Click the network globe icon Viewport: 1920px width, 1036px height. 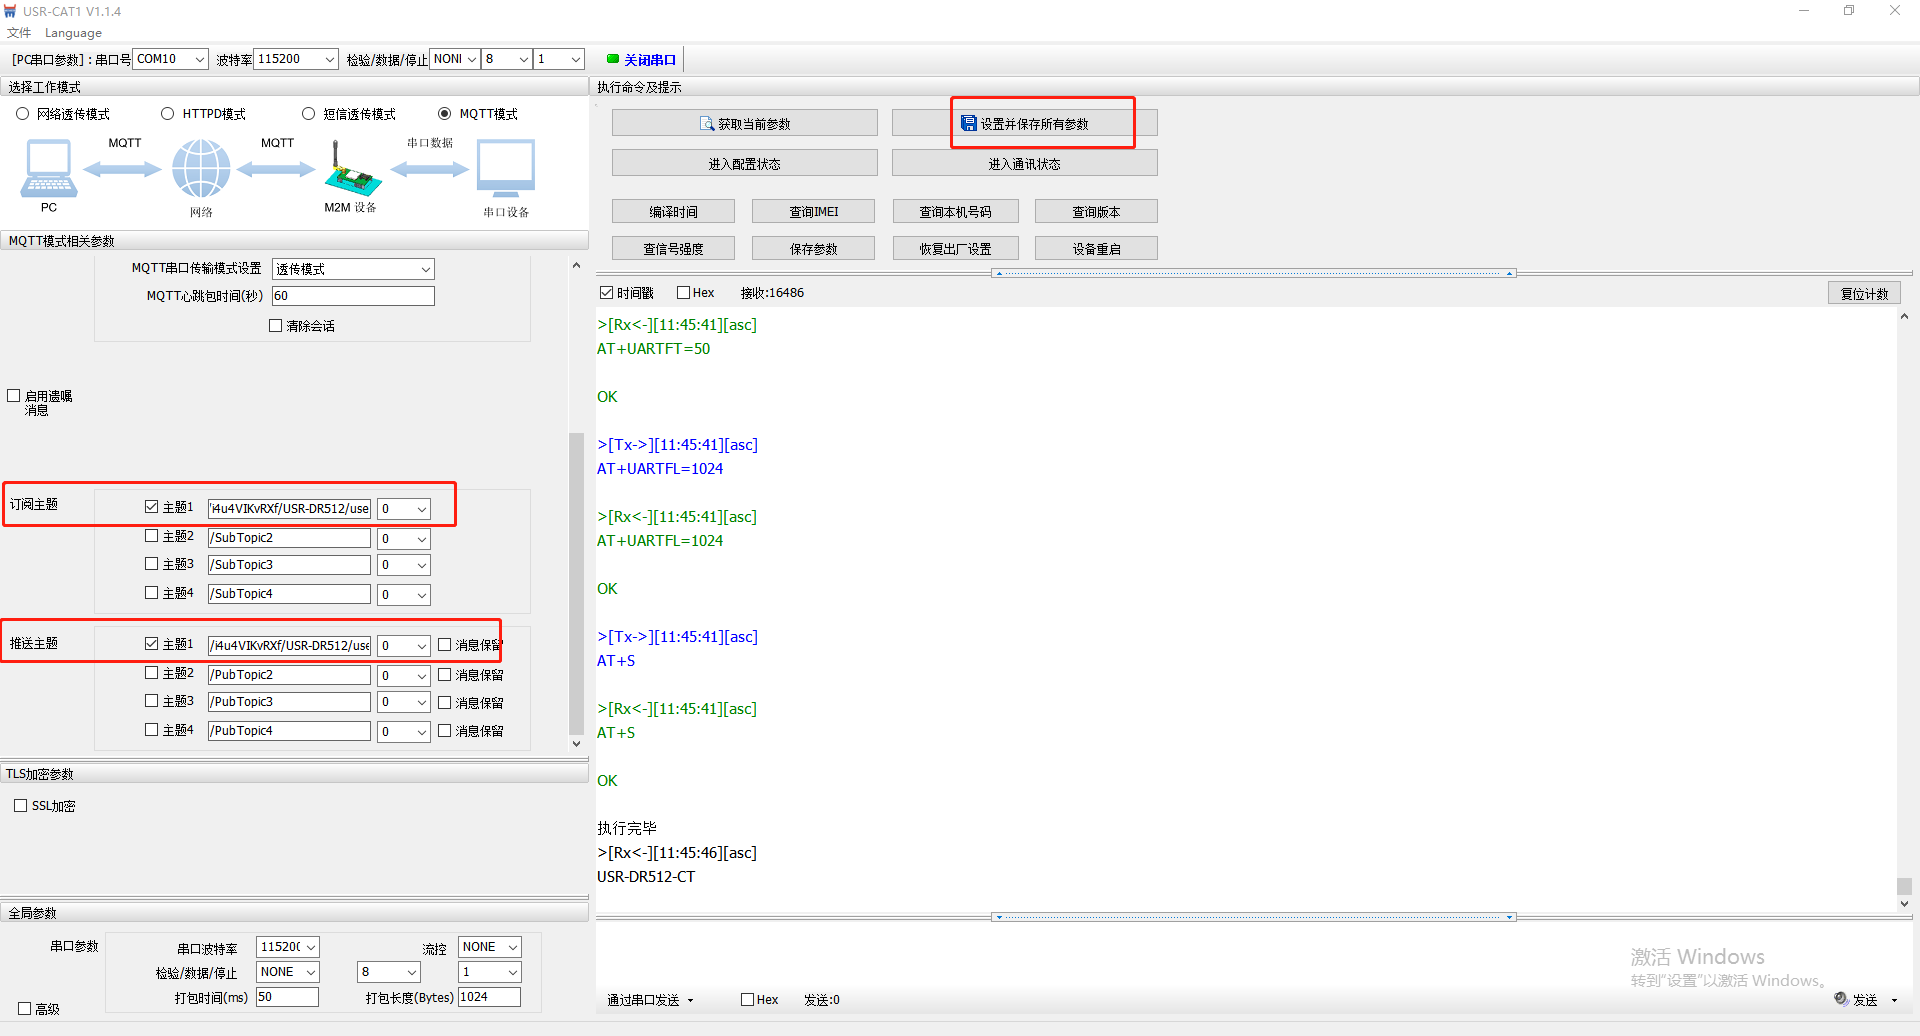pyautogui.click(x=201, y=168)
